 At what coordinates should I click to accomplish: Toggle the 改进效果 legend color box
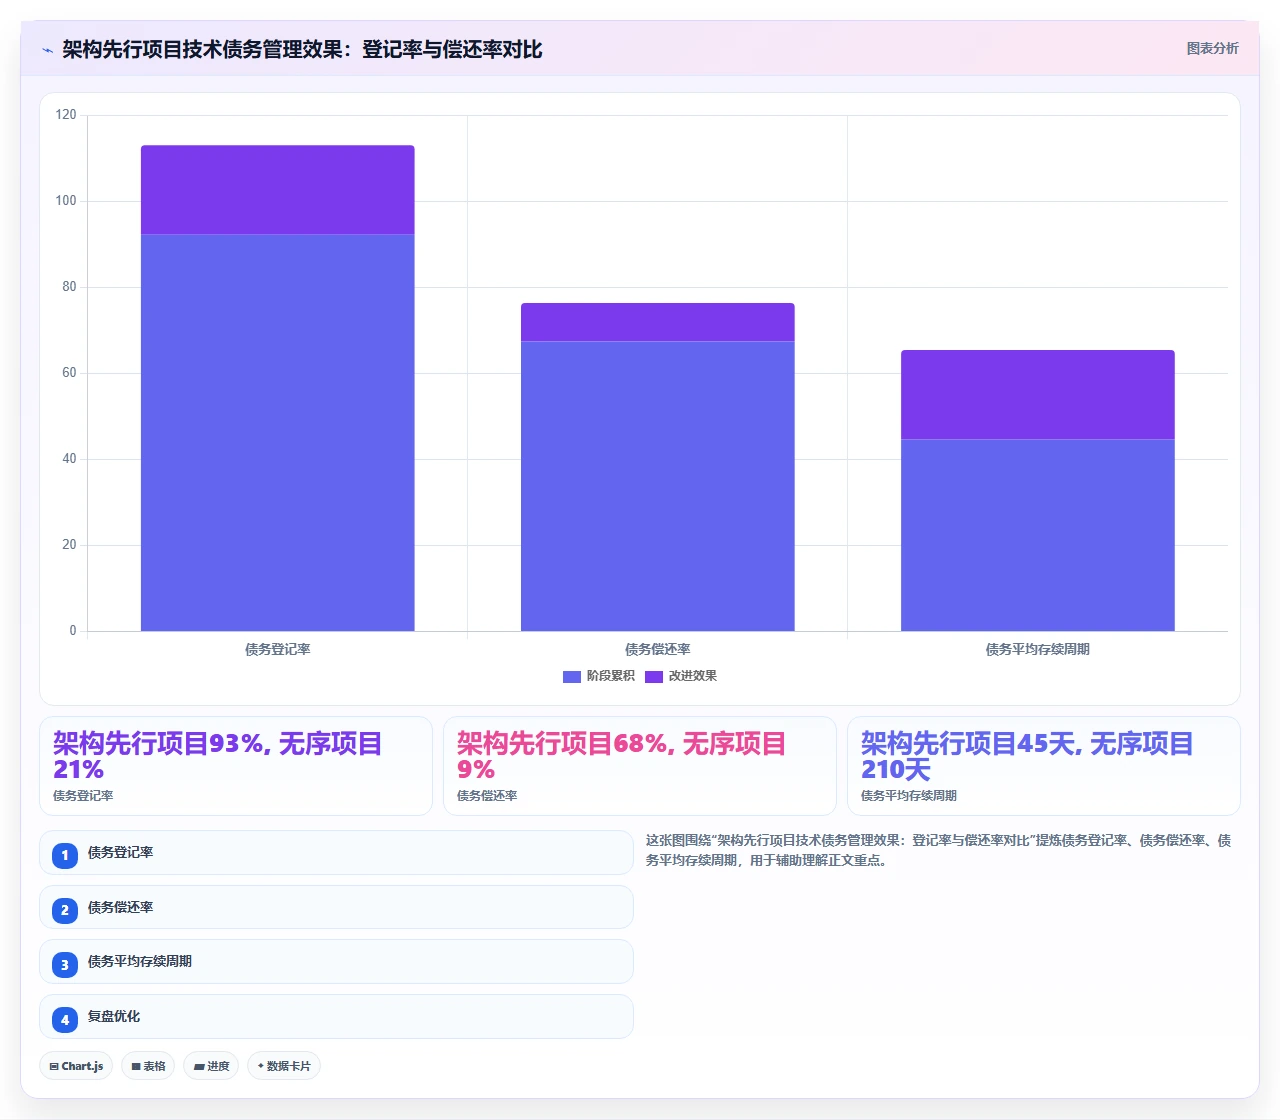coord(654,677)
